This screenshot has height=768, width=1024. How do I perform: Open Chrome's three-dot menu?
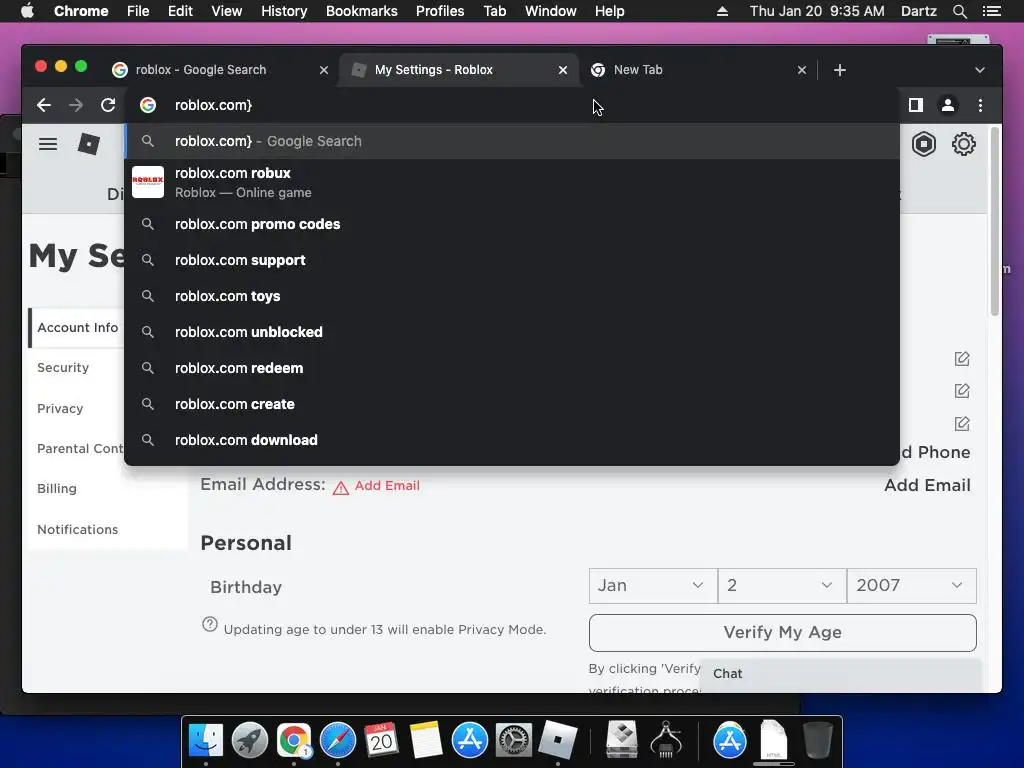point(980,105)
